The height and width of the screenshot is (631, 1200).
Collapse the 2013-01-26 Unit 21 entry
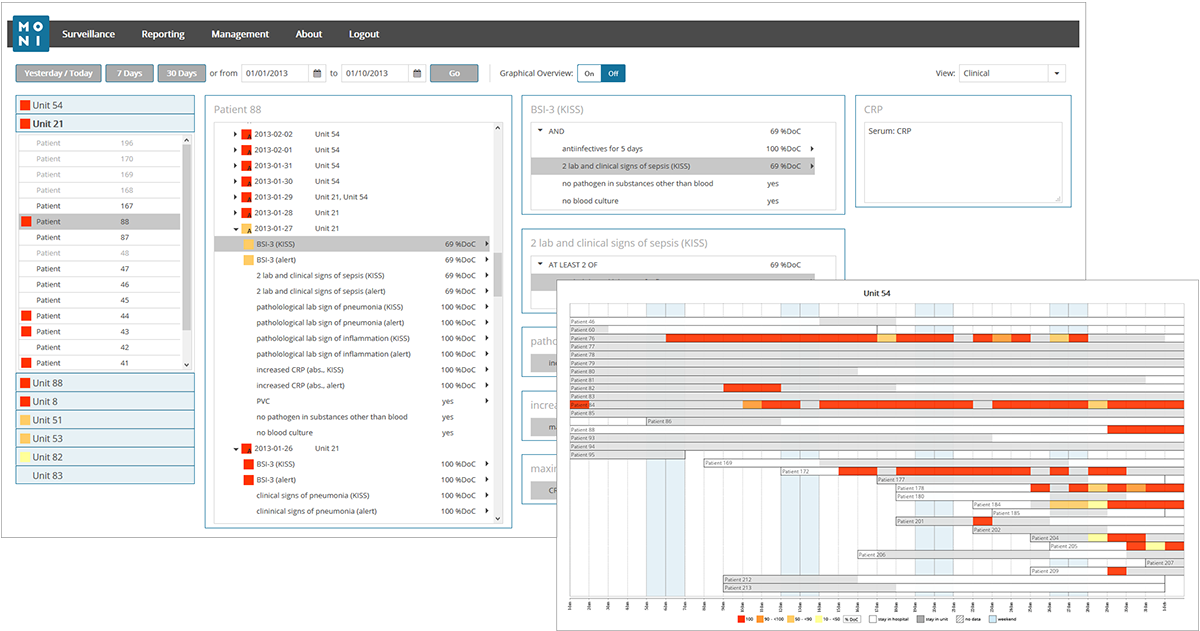235,449
